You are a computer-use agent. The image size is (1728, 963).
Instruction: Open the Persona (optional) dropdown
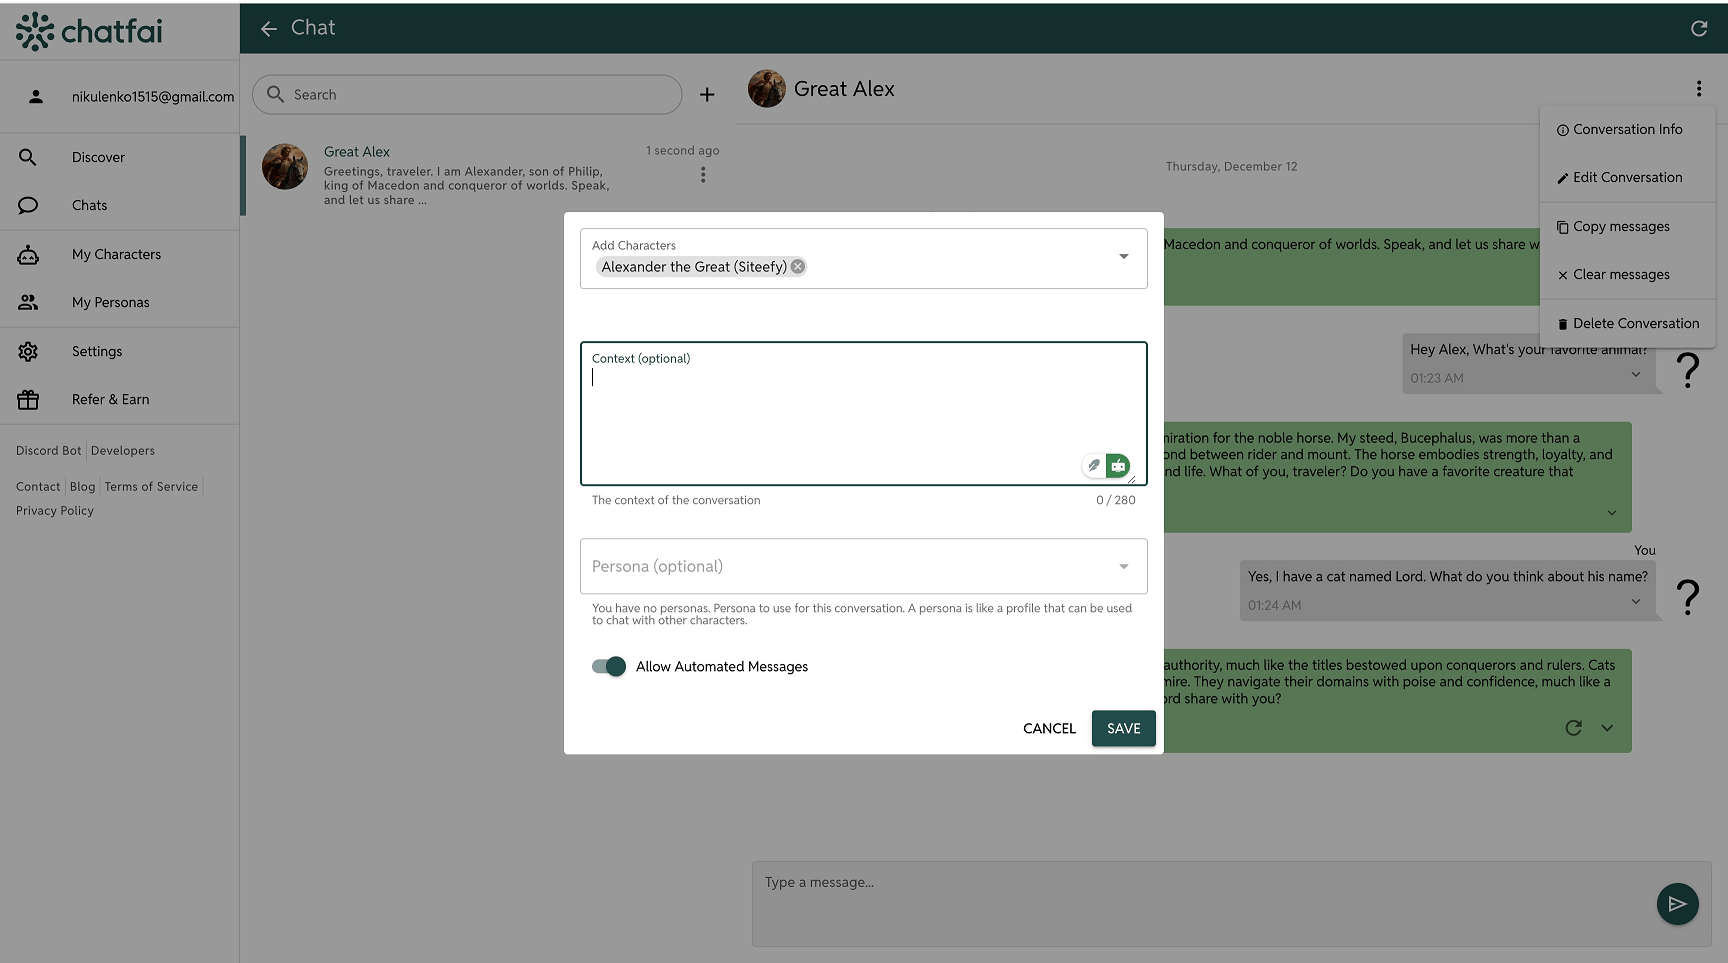click(x=1123, y=566)
